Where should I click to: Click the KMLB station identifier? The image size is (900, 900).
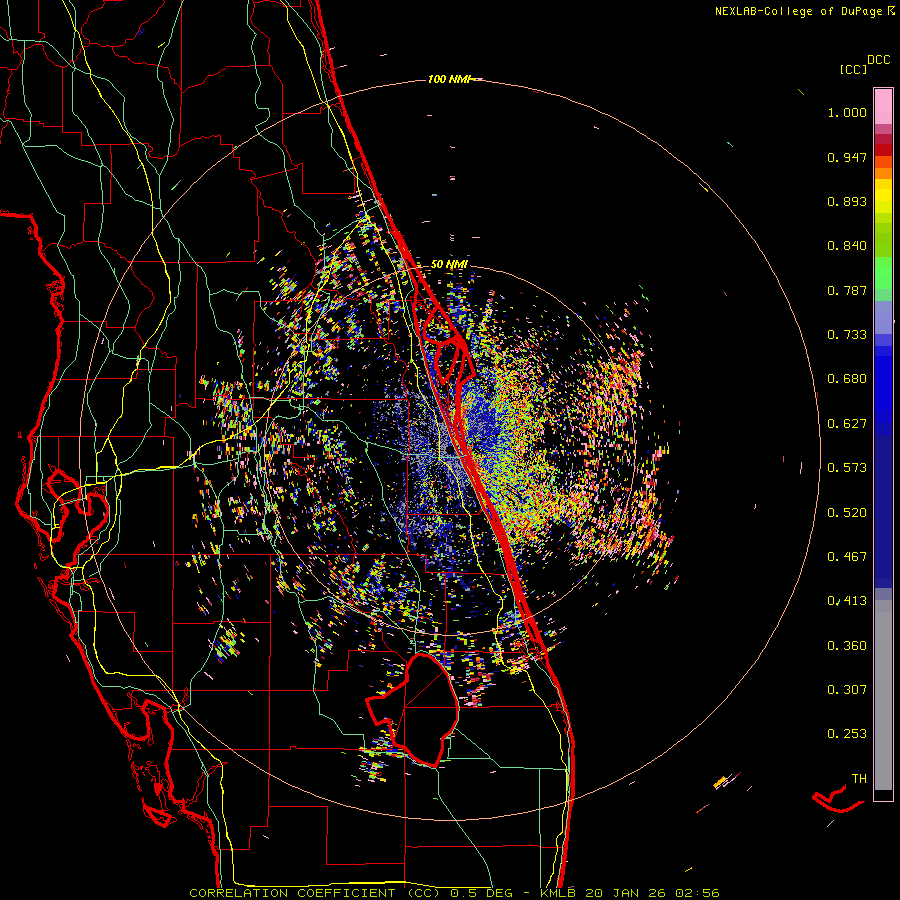[x=559, y=893]
